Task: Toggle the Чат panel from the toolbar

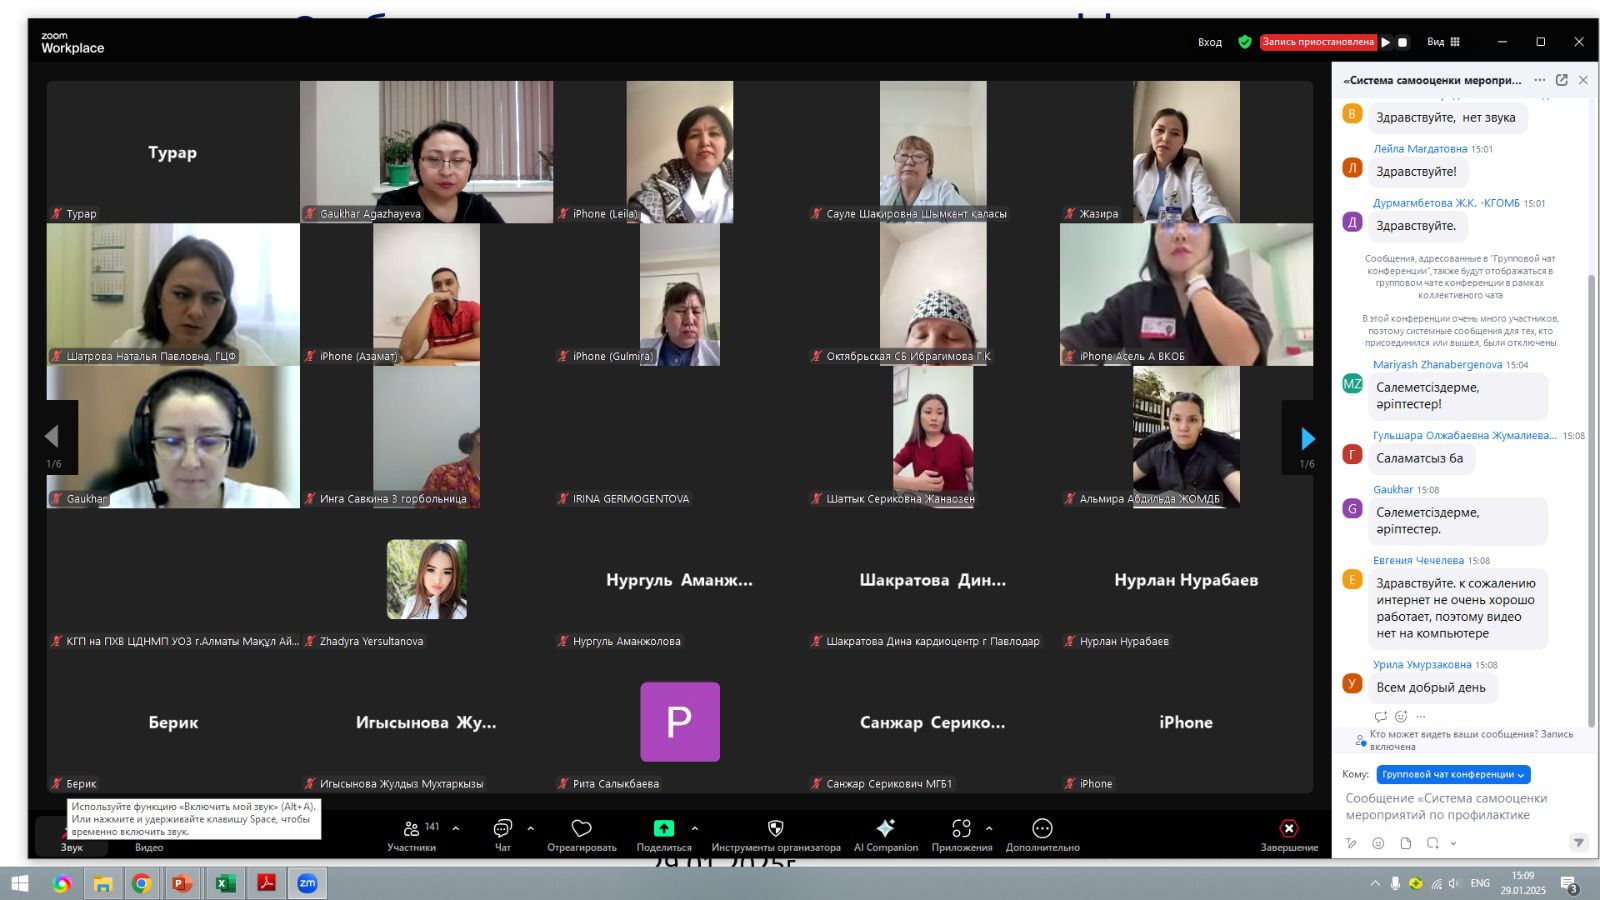Action: coord(502,828)
